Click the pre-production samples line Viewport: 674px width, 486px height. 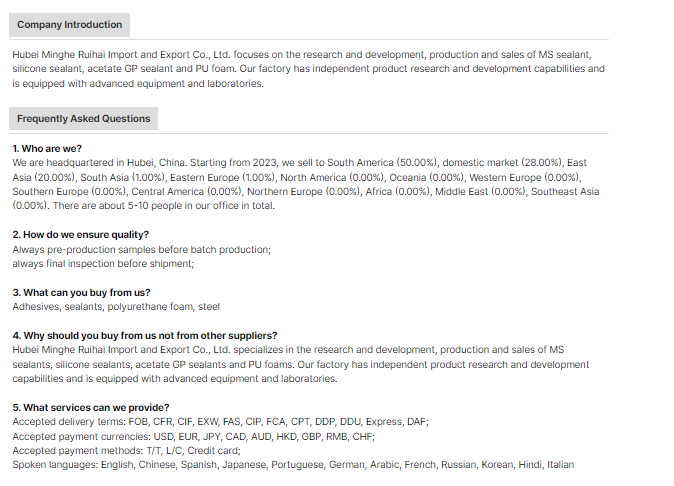pyautogui.click(x=141, y=250)
